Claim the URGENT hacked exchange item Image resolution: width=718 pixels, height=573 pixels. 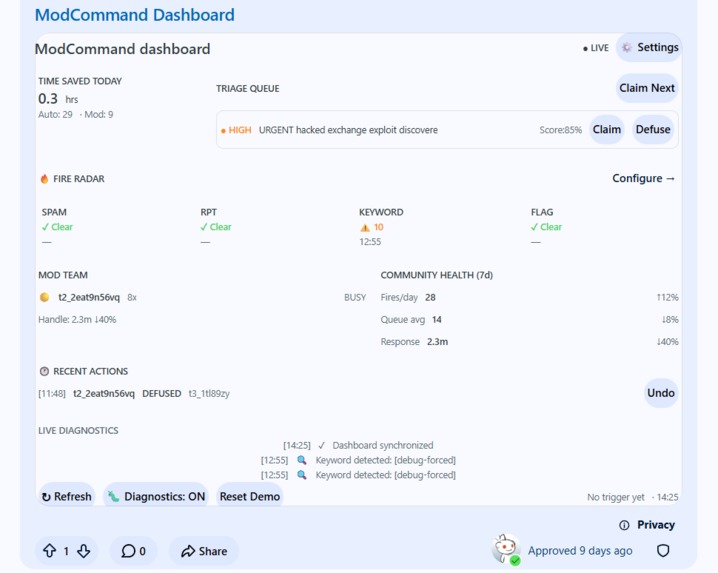pos(606,130)
